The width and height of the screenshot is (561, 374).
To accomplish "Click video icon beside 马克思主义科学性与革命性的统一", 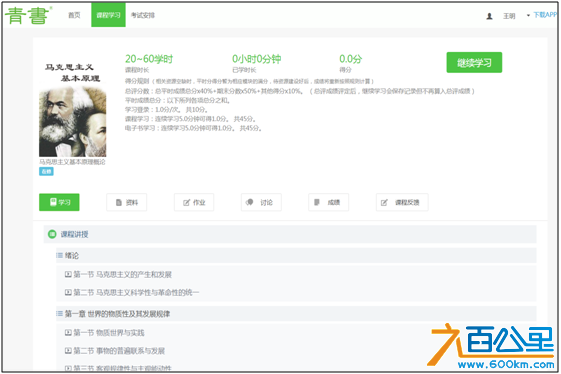I will (68, 292).
